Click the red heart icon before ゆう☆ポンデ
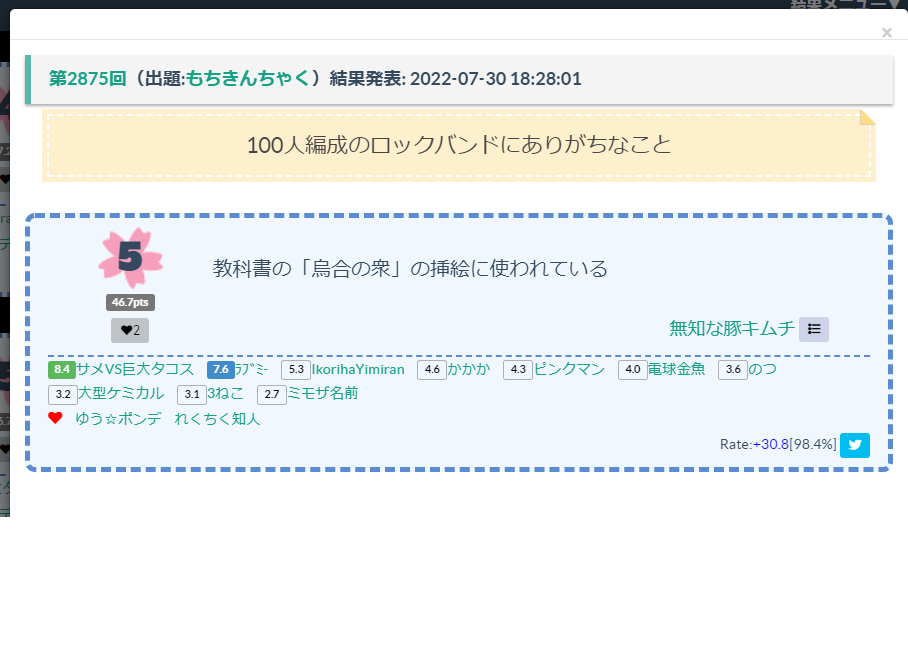This screenshot has width=908, height=648. [x=55, y=418]
